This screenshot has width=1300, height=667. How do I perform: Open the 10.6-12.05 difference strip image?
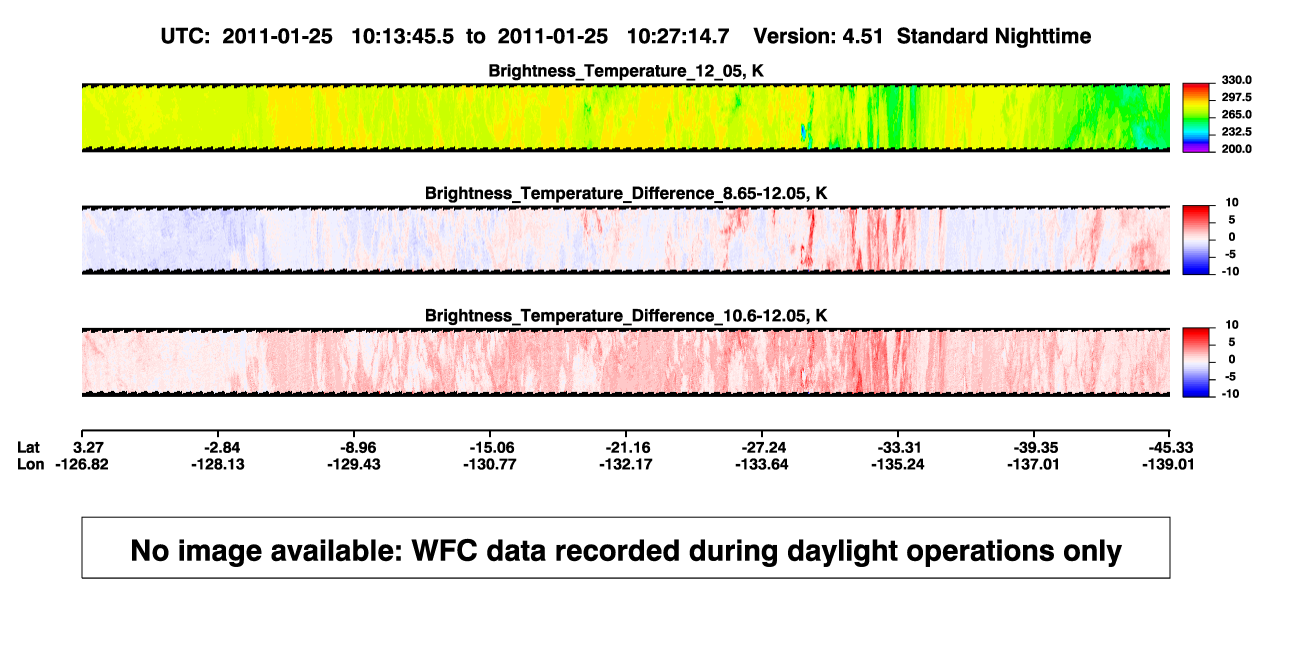[625, 362]
